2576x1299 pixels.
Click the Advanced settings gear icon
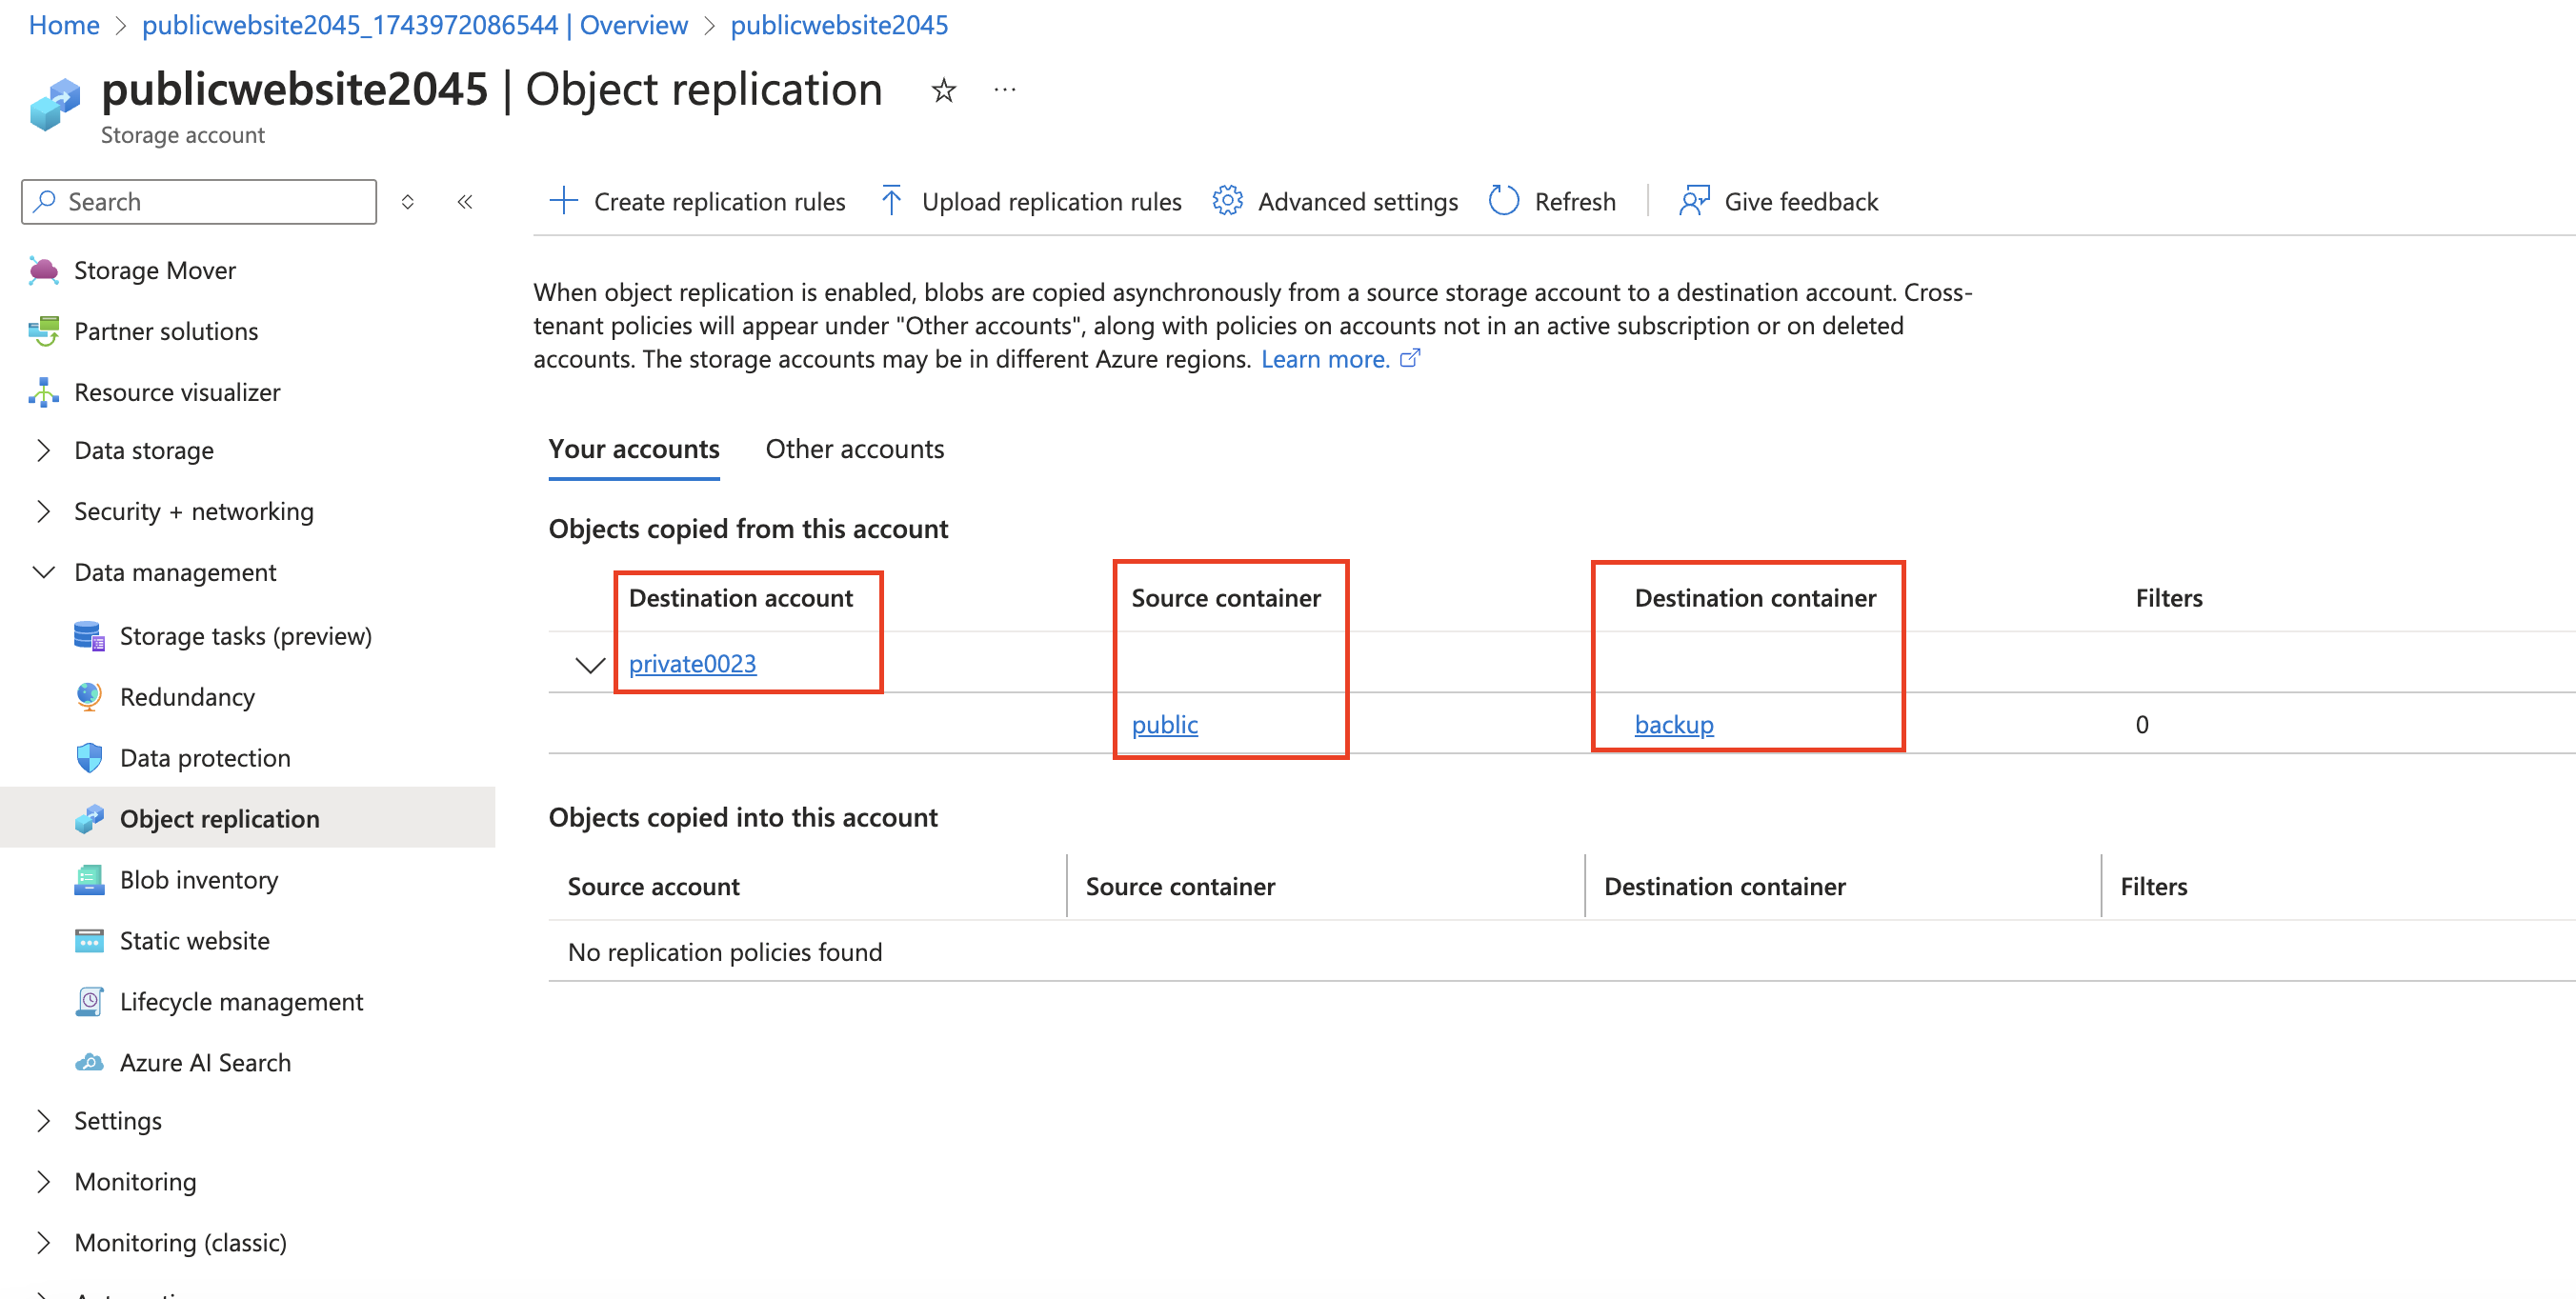coord(1227,201)
